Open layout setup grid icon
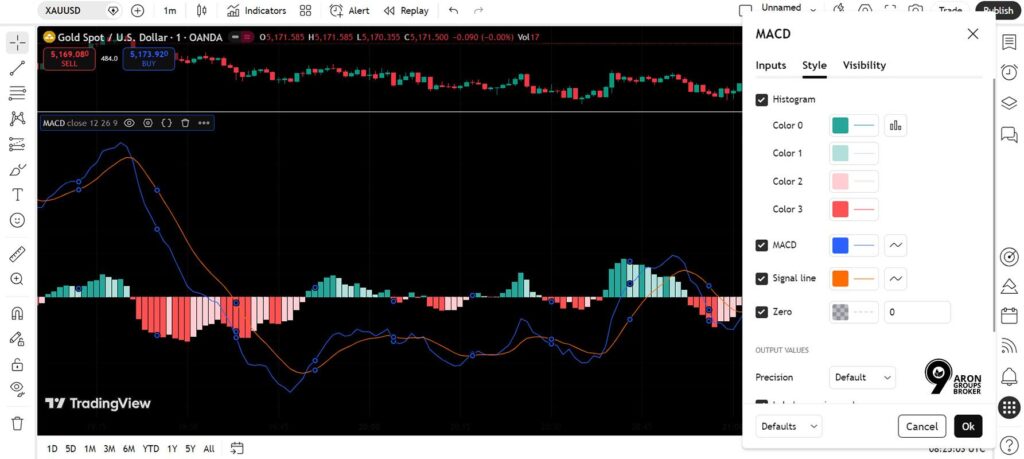 coord(305,10)
